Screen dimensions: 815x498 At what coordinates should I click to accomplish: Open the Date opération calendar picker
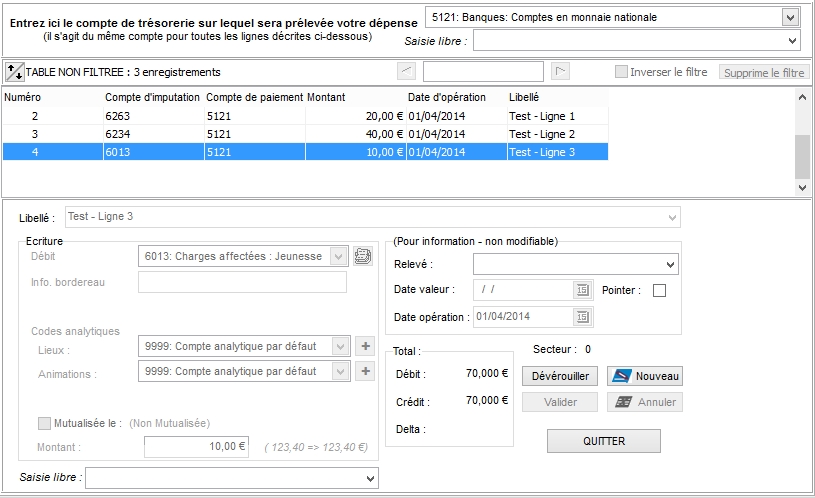pos(582,317)
